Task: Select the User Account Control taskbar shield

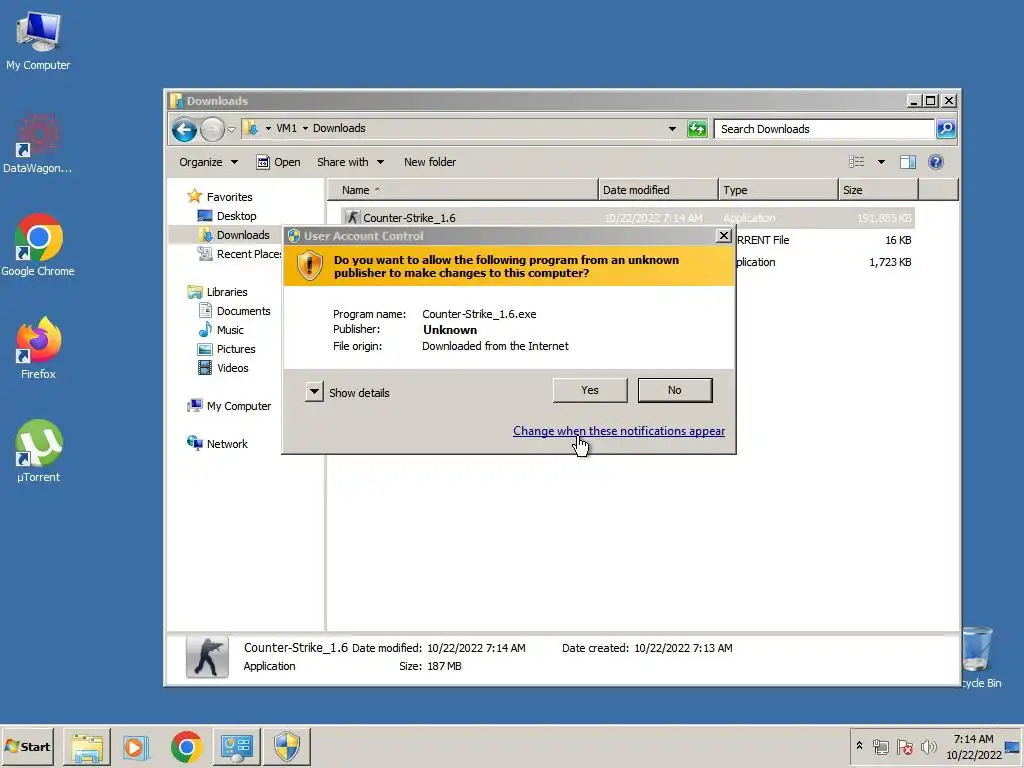Action: (287, 746)
